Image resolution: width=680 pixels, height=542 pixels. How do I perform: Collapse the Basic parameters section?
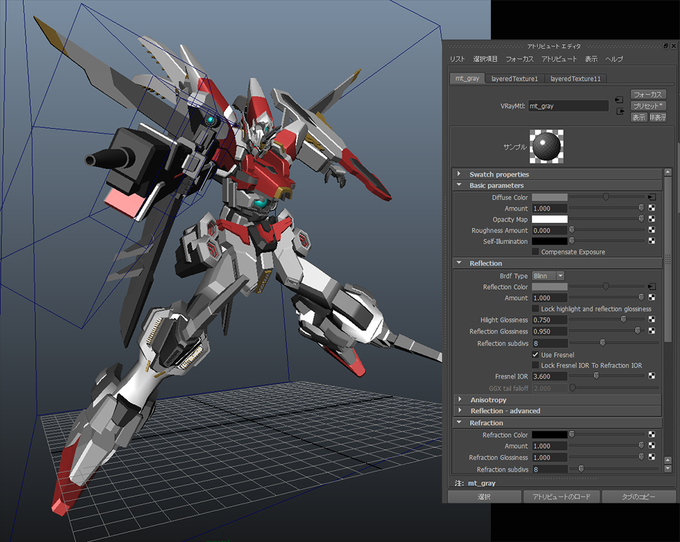[x=459, y=185]
